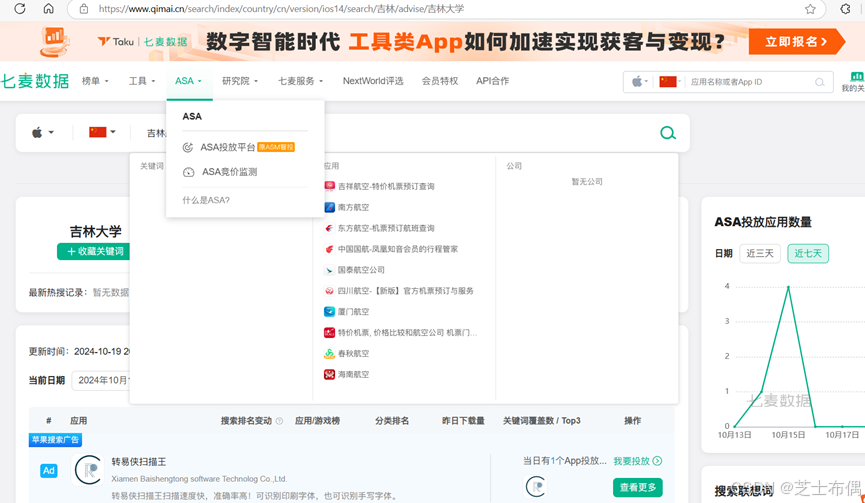Open 转易侠扫描王 app title link
Viewport: 865px width, 503px height.
138,462
